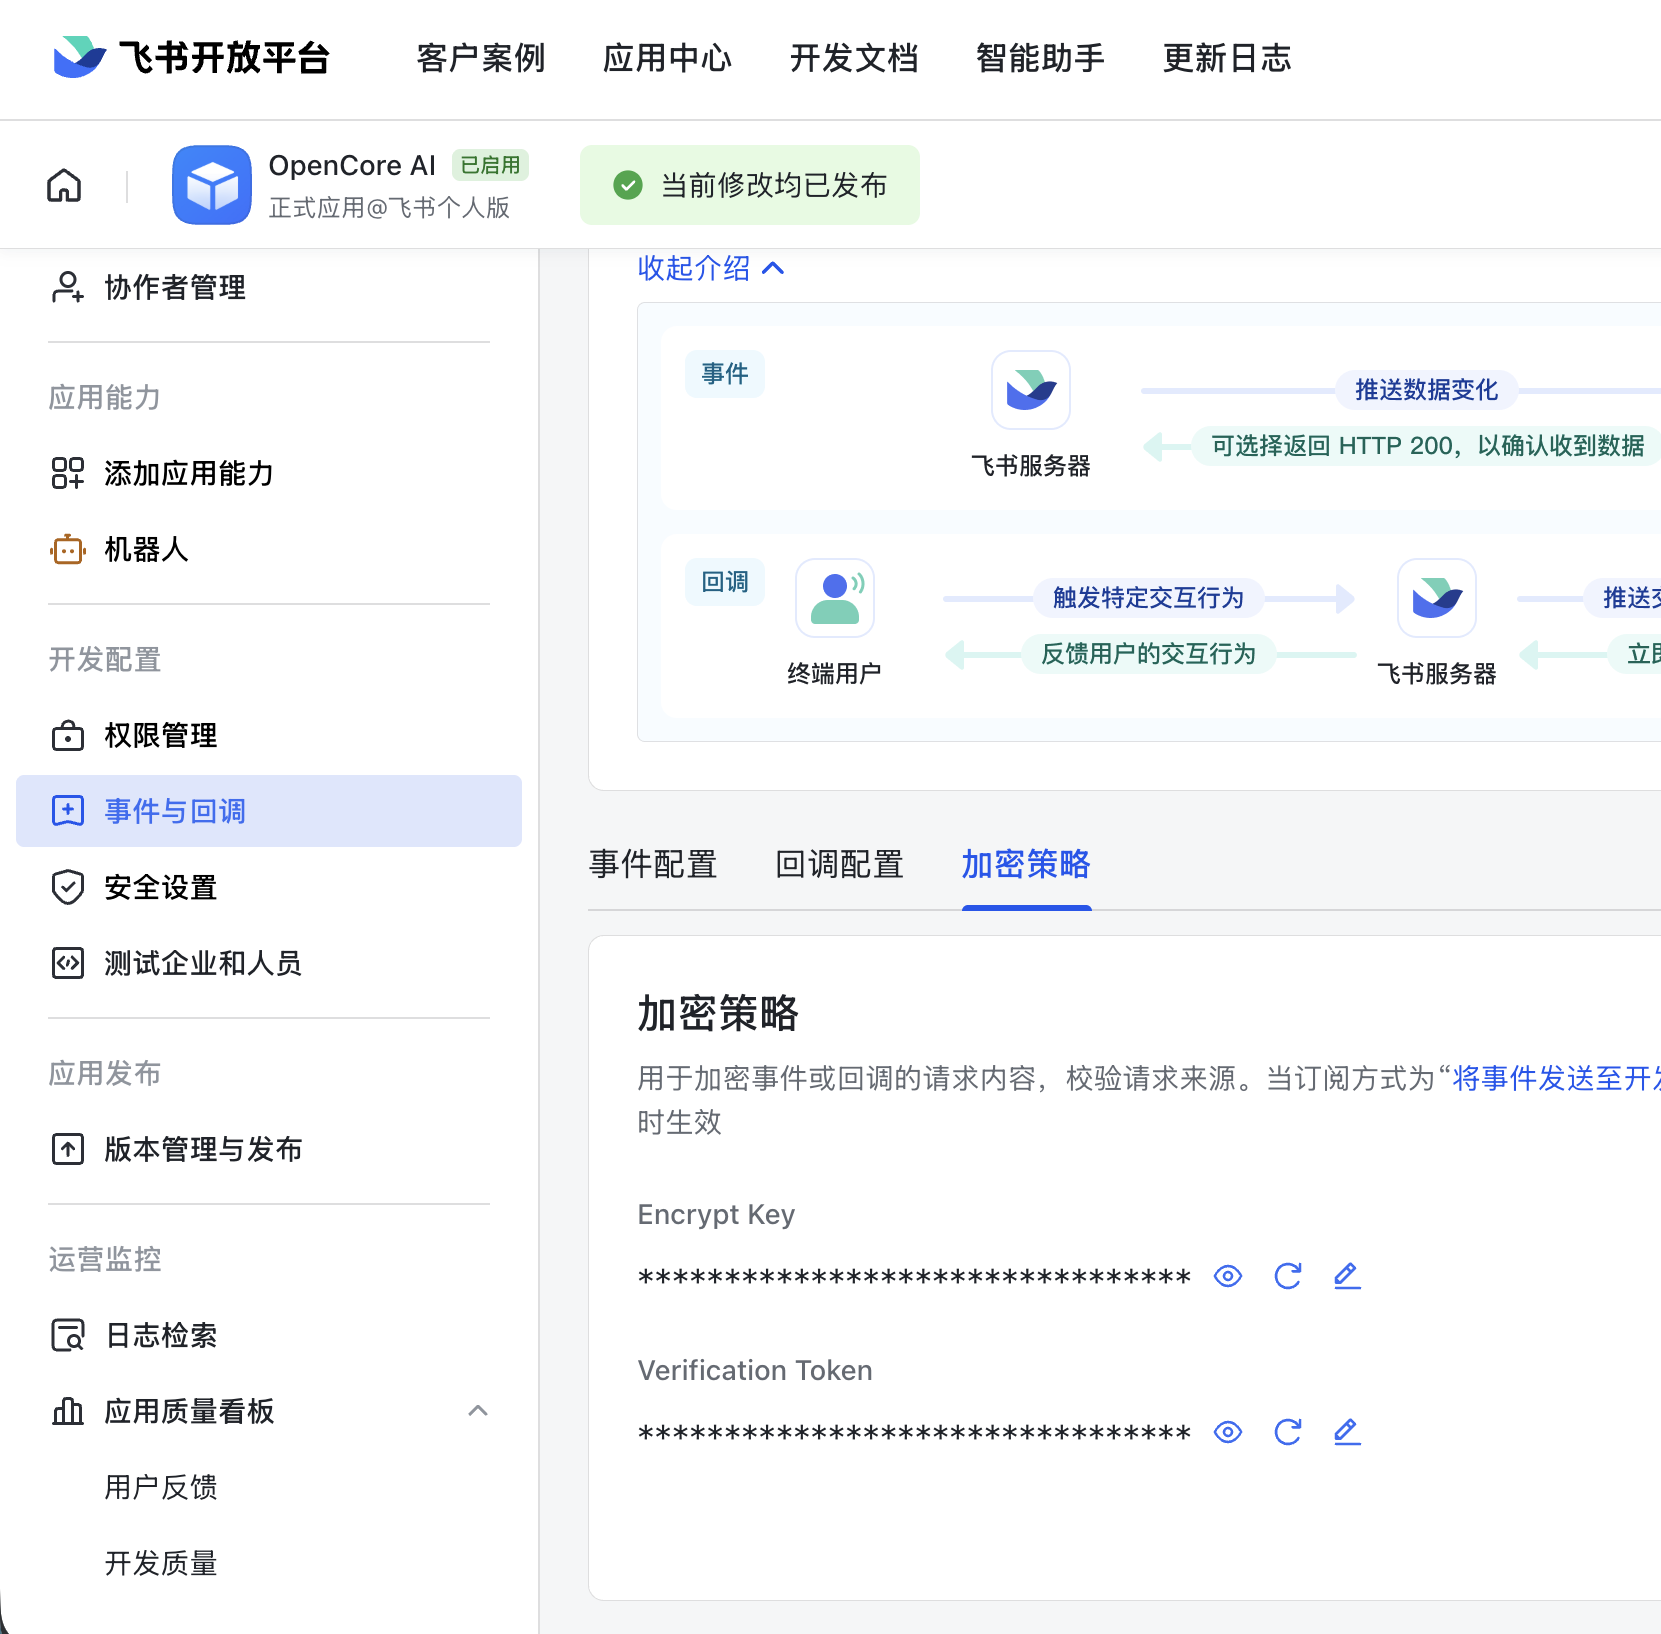Open 智能助手 in top navigation
Viewport: 1661px width, 1634px height.
(1040, 58)
